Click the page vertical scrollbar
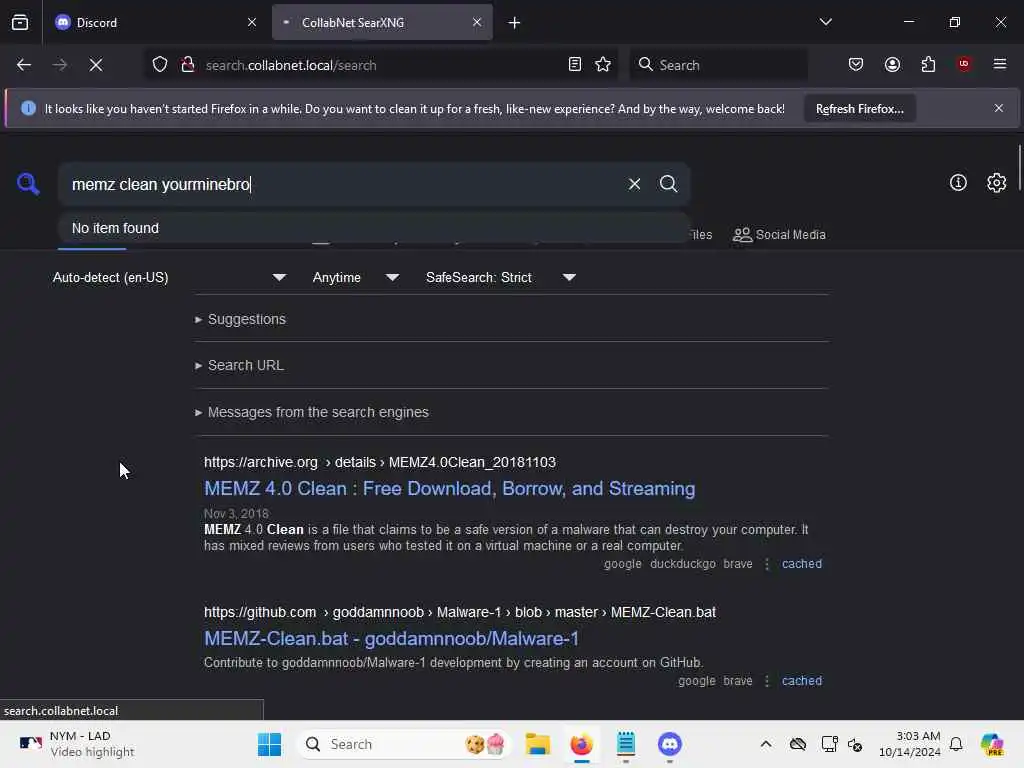The image size is (1024, 768). click(1019, 168)
